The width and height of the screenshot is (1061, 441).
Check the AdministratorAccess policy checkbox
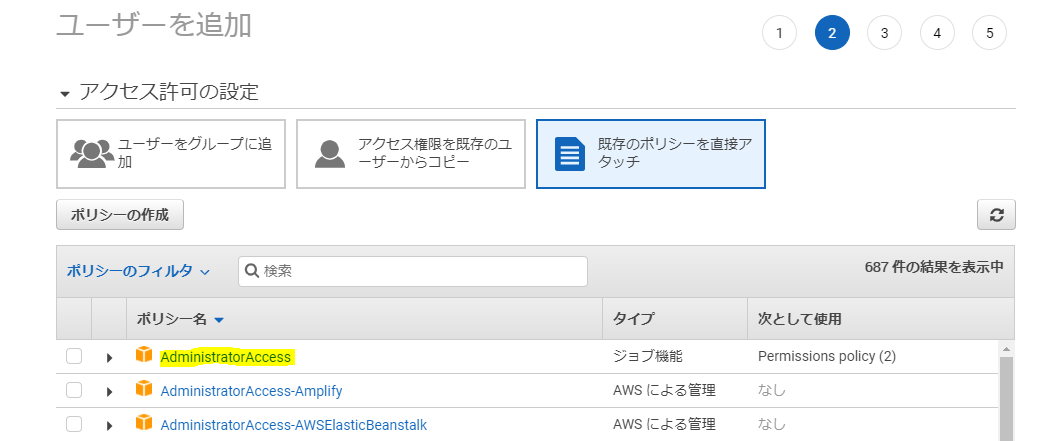pos(74,356)
